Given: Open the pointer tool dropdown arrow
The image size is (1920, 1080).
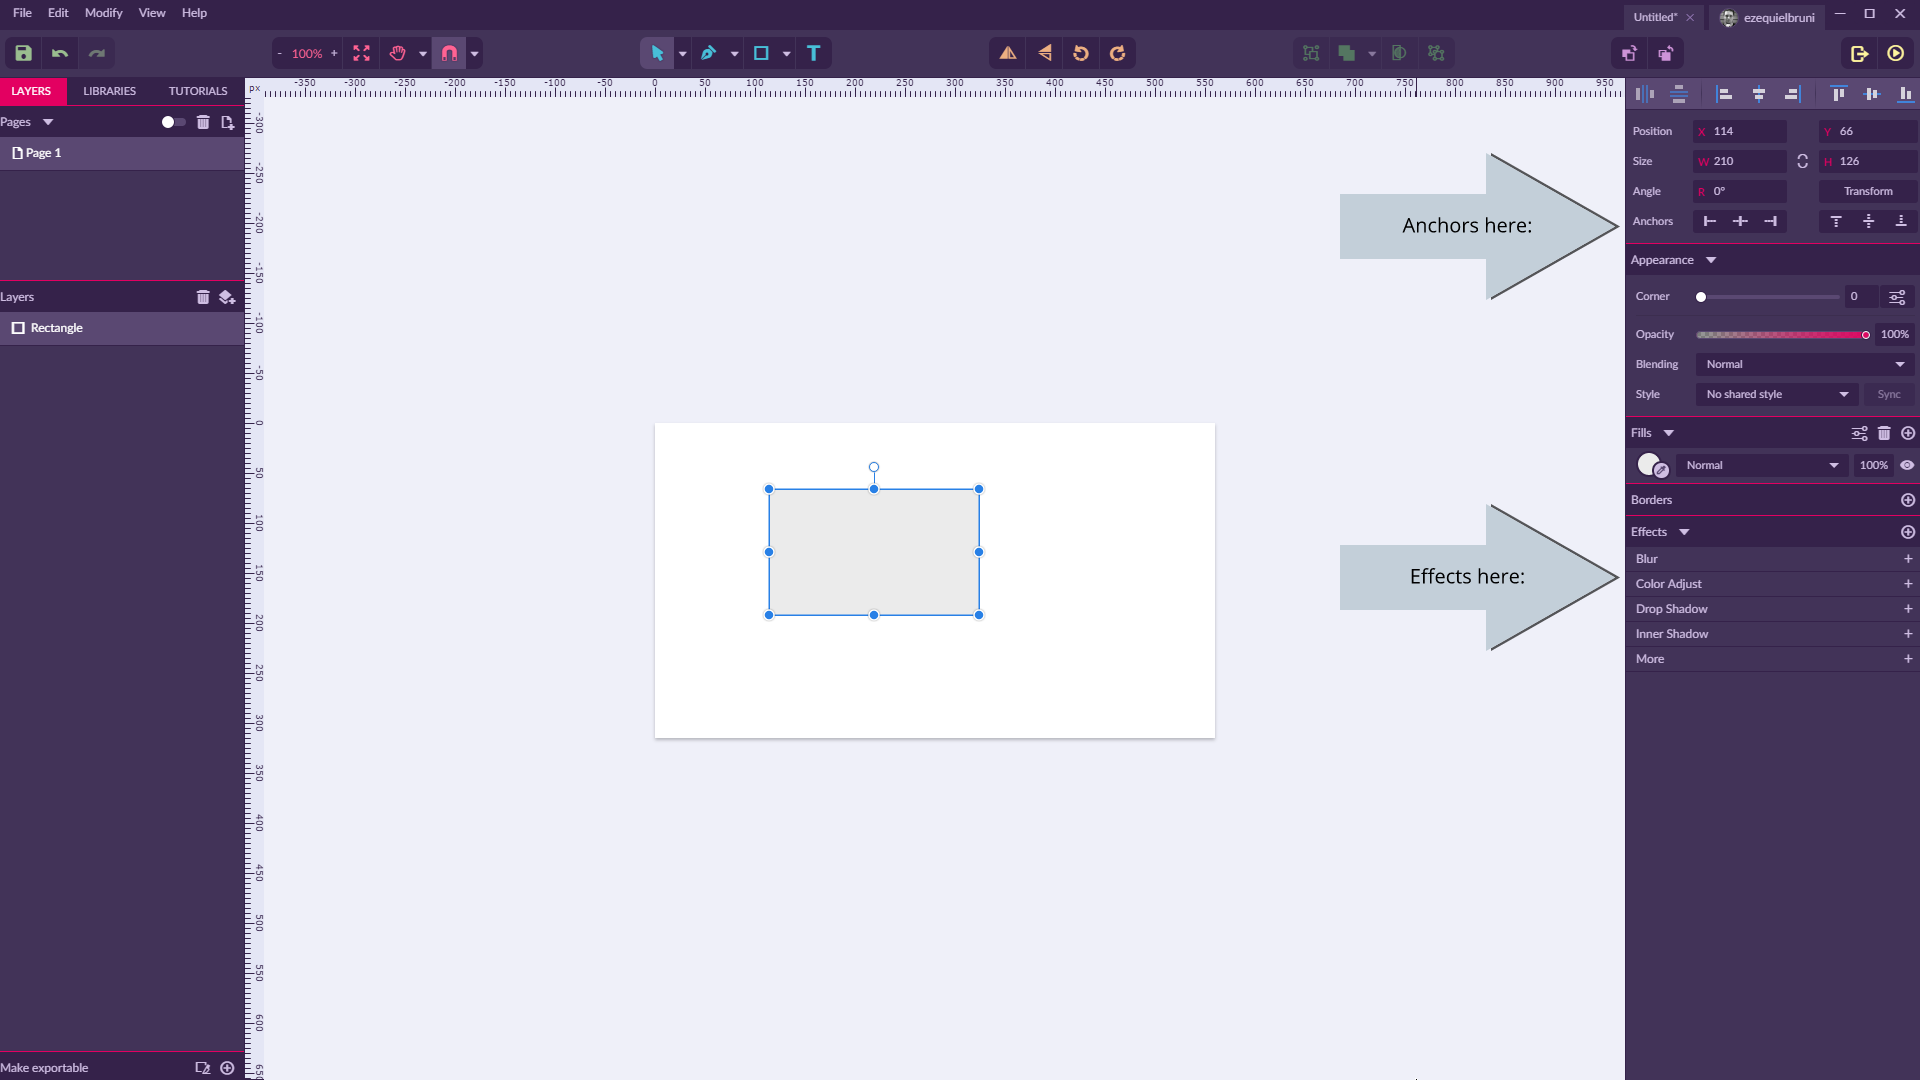Looking at the screenshot, I should click(x=683, y=54).
